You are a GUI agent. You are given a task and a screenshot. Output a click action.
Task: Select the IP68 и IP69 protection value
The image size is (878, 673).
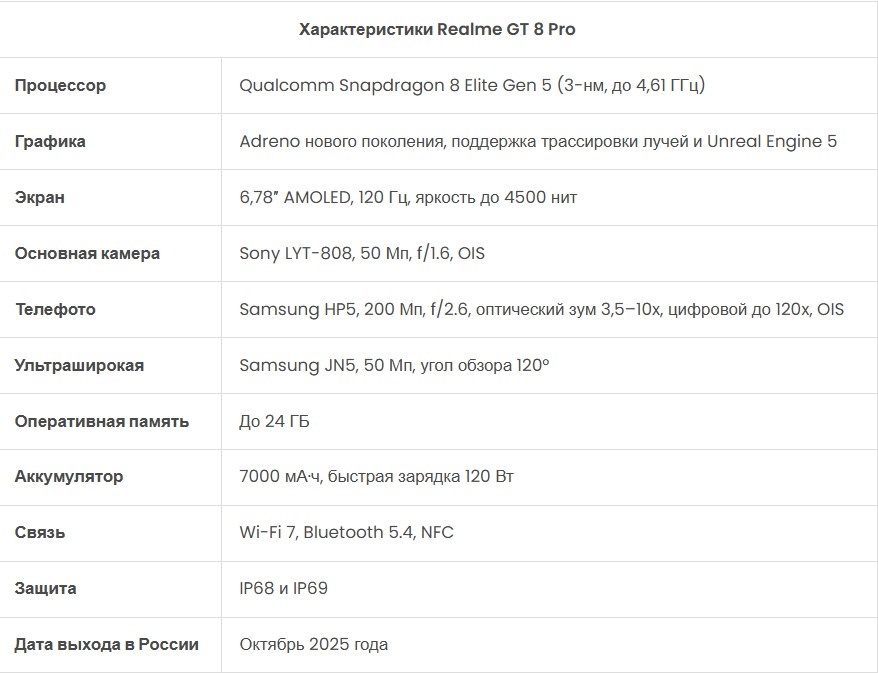pos(283,588)
